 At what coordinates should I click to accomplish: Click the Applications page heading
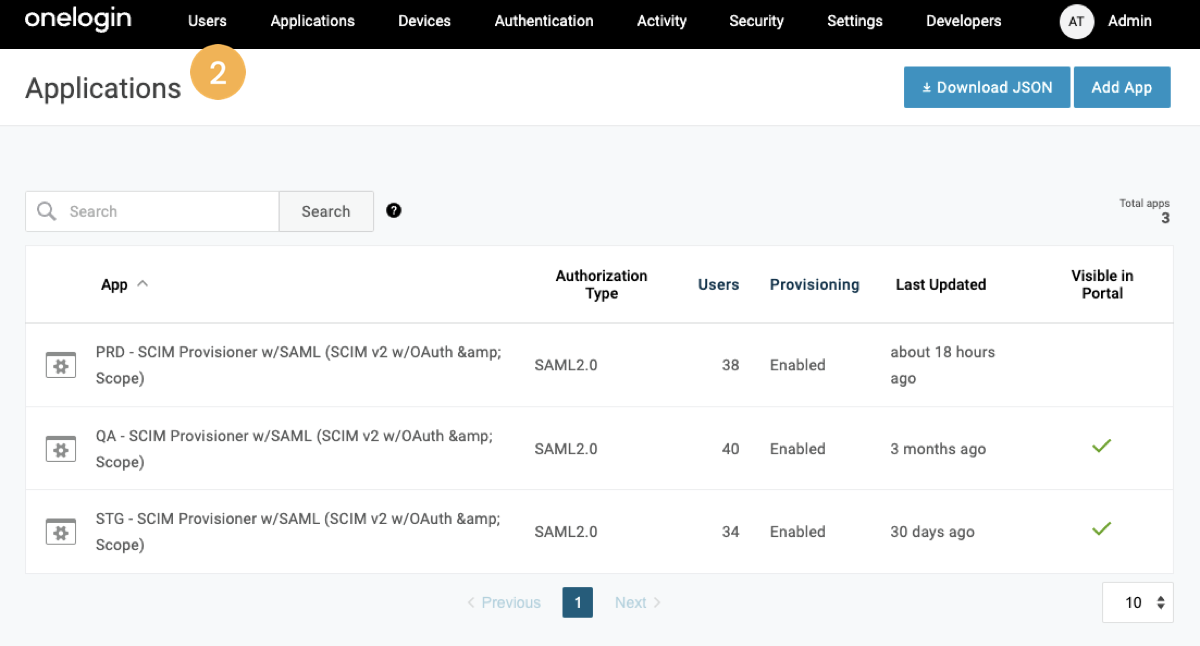pos(103,88)
